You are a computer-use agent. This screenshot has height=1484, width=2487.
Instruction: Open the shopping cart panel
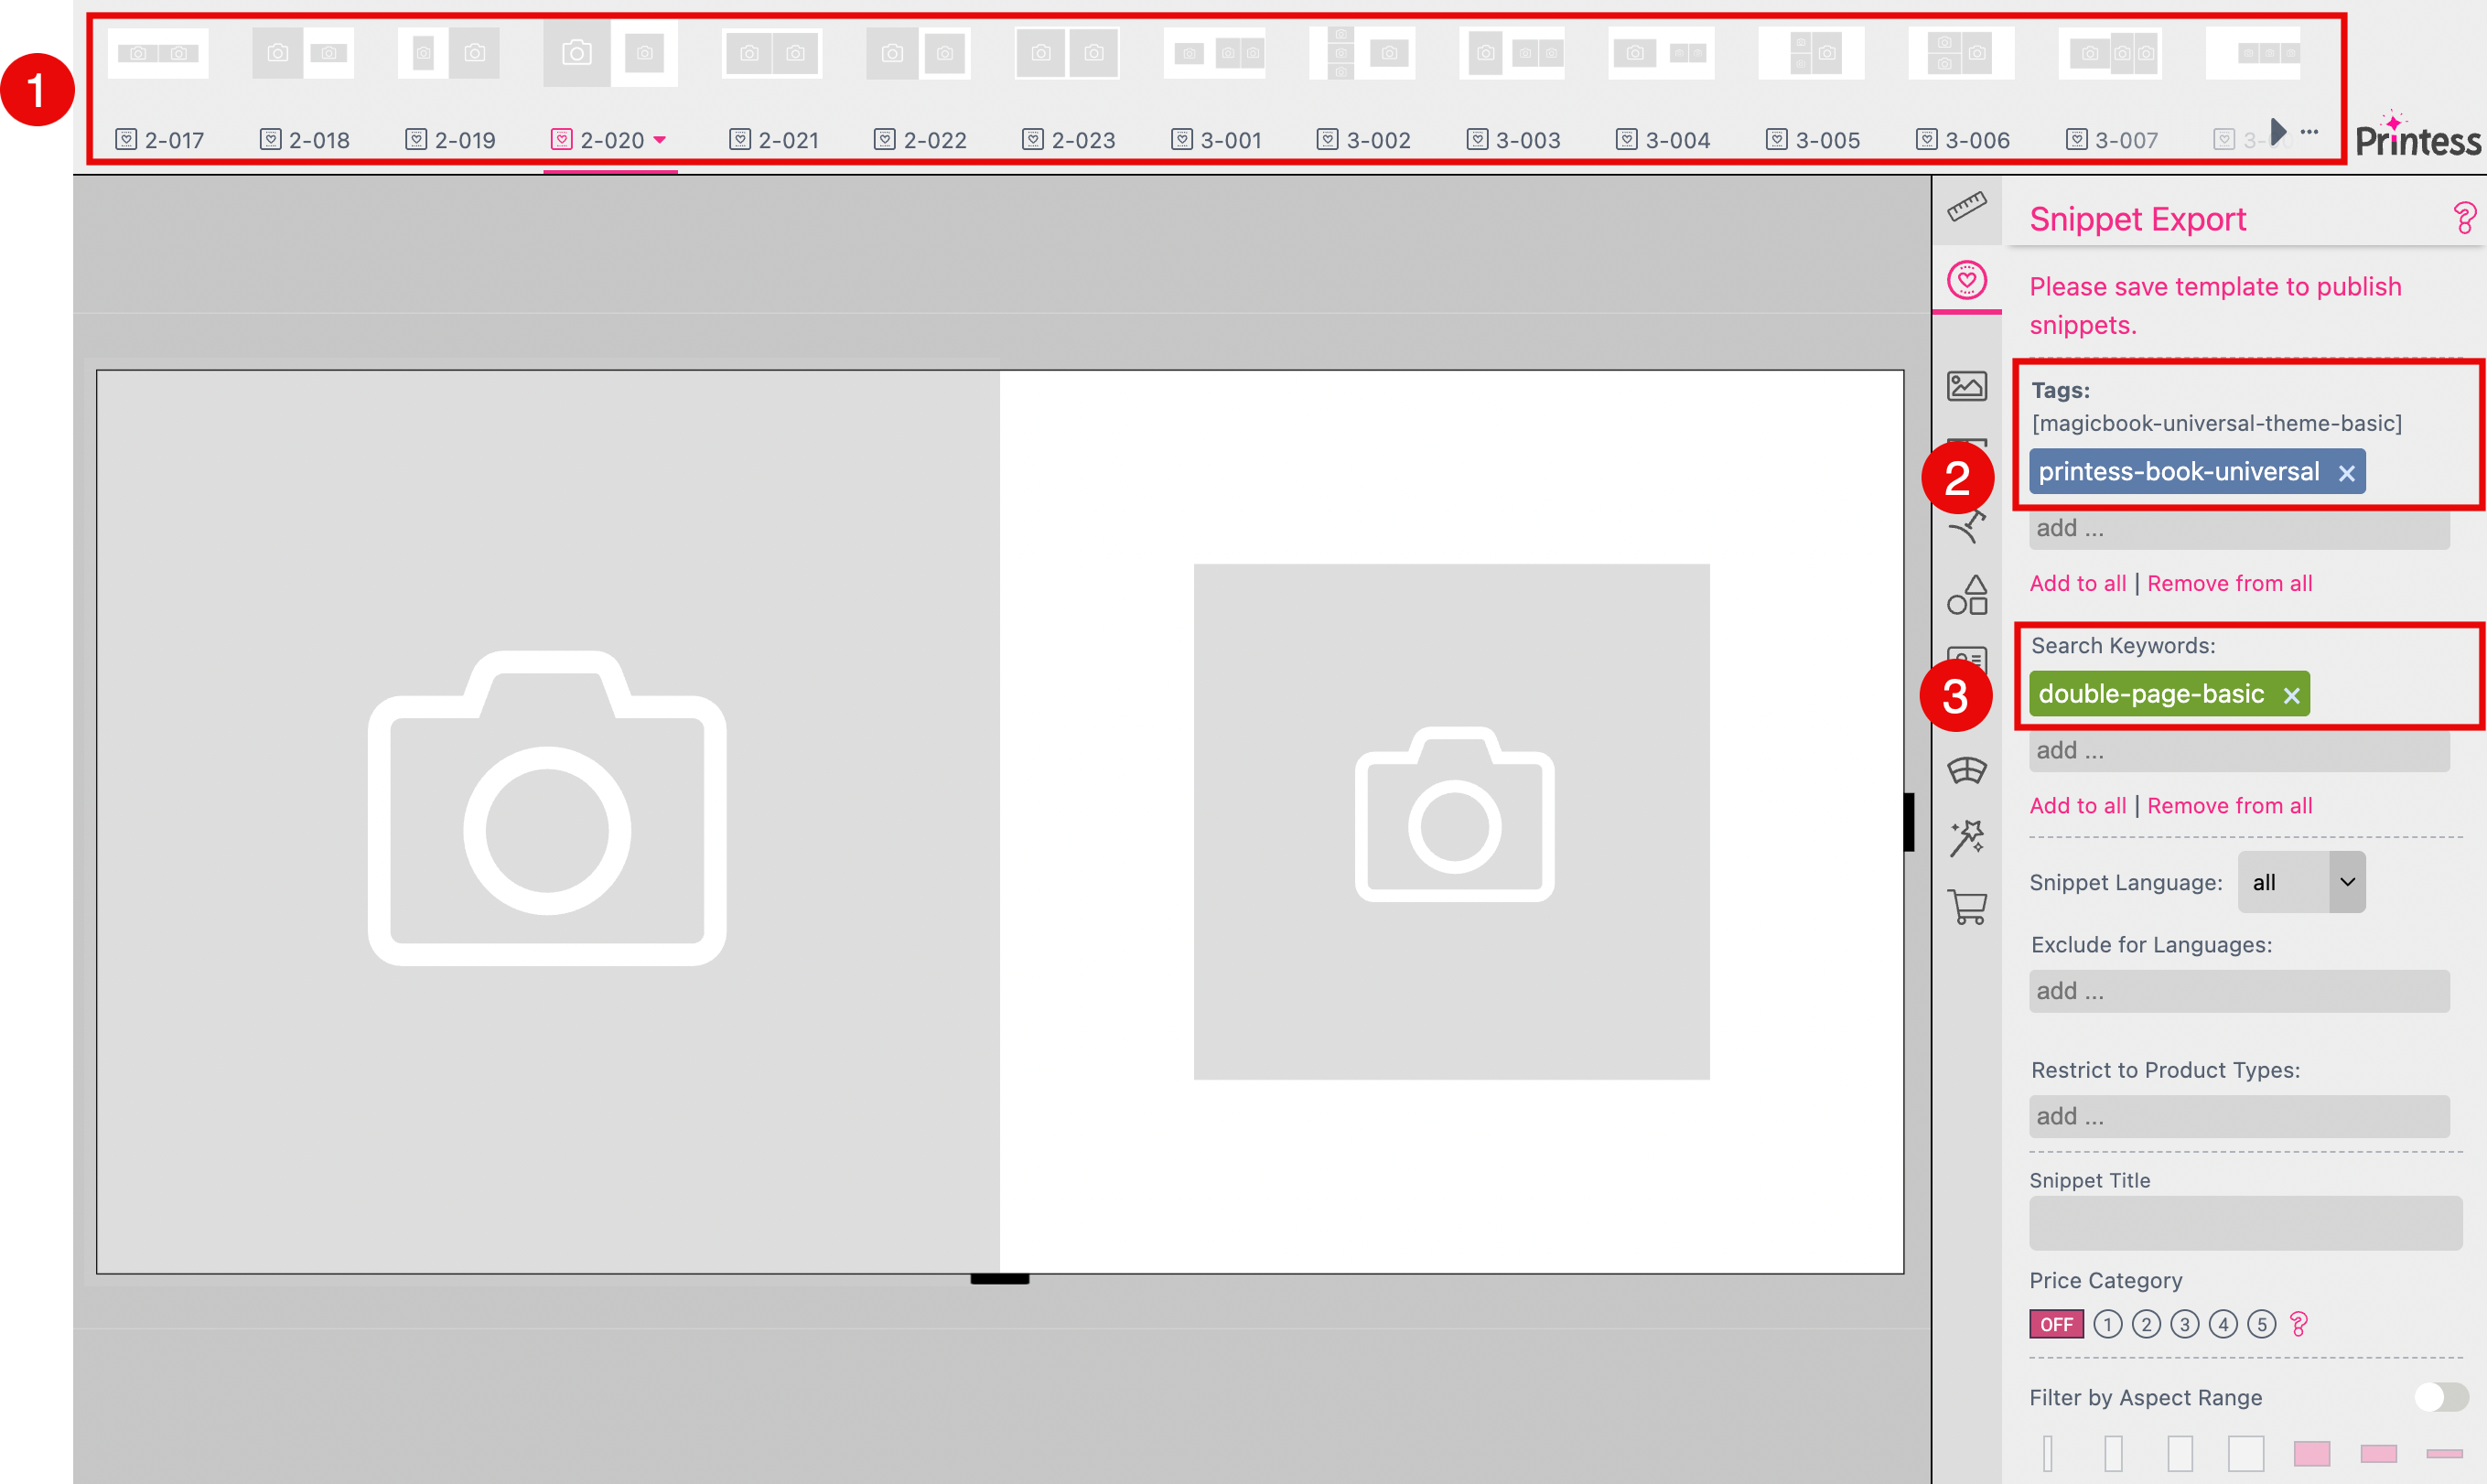(x=1967, y=908)
